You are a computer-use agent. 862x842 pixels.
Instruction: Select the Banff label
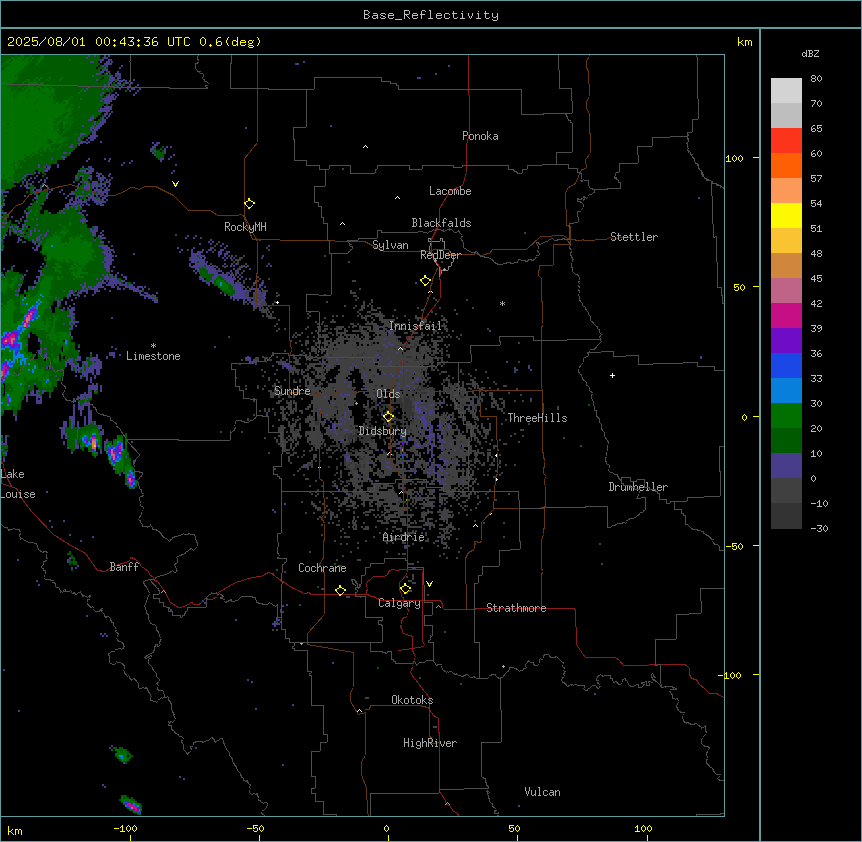click(x=124, y=567)
